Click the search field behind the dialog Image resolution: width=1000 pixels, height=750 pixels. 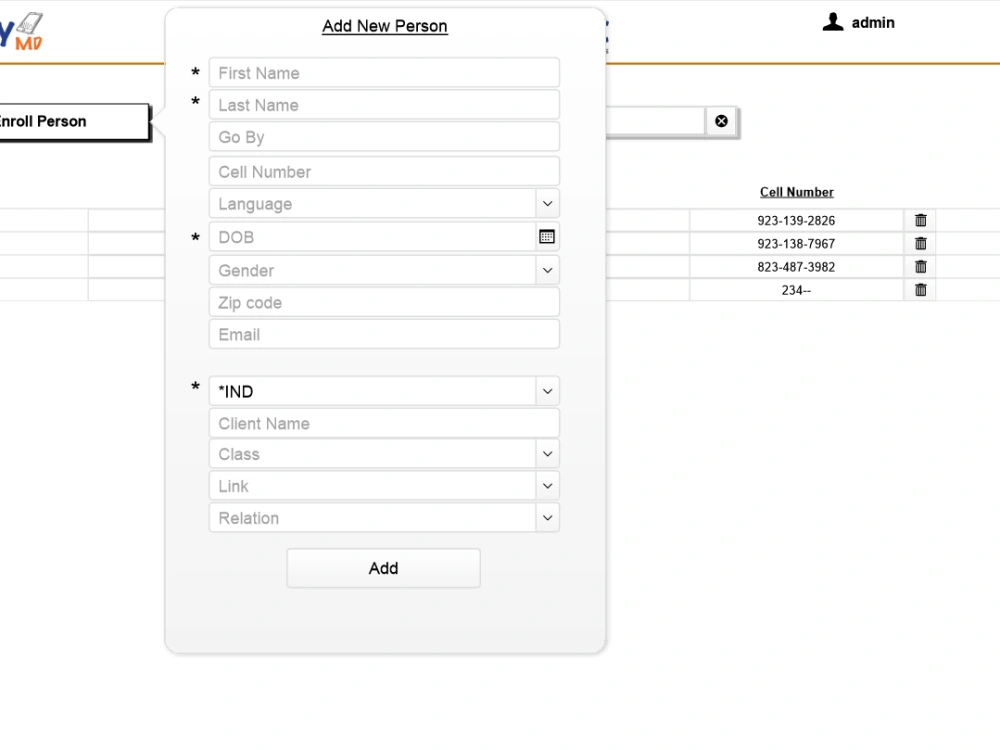click(x=655, y=121)
